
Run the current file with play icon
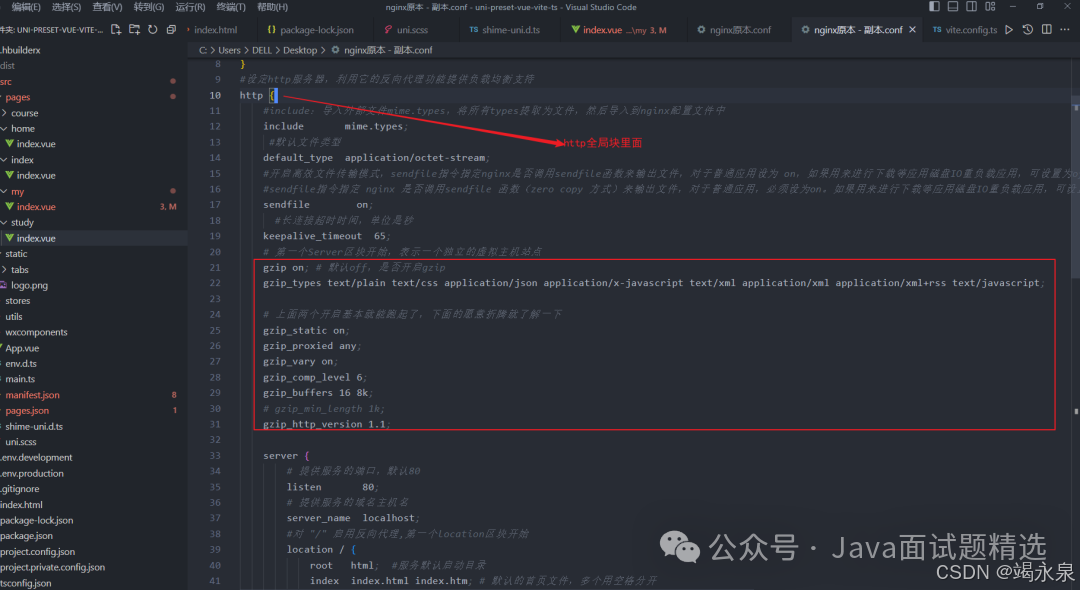coord(1009,30)
